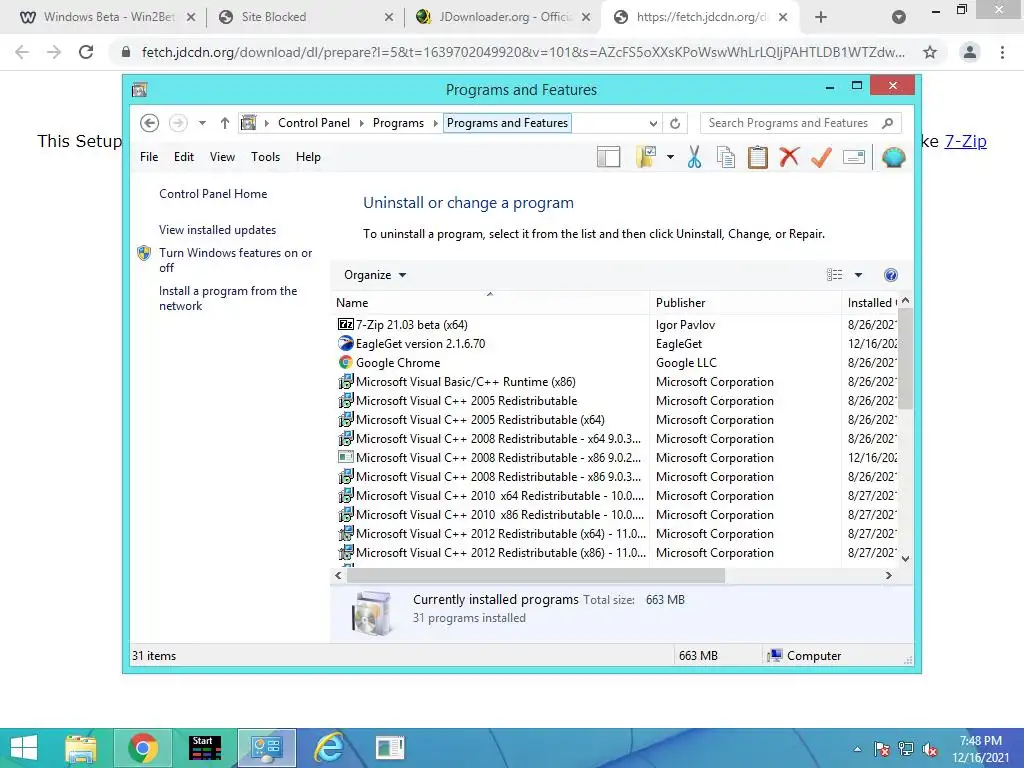Select Visual C++ 2010 x64 Redistributable row
1024x768 pixels.
(615, 496)
